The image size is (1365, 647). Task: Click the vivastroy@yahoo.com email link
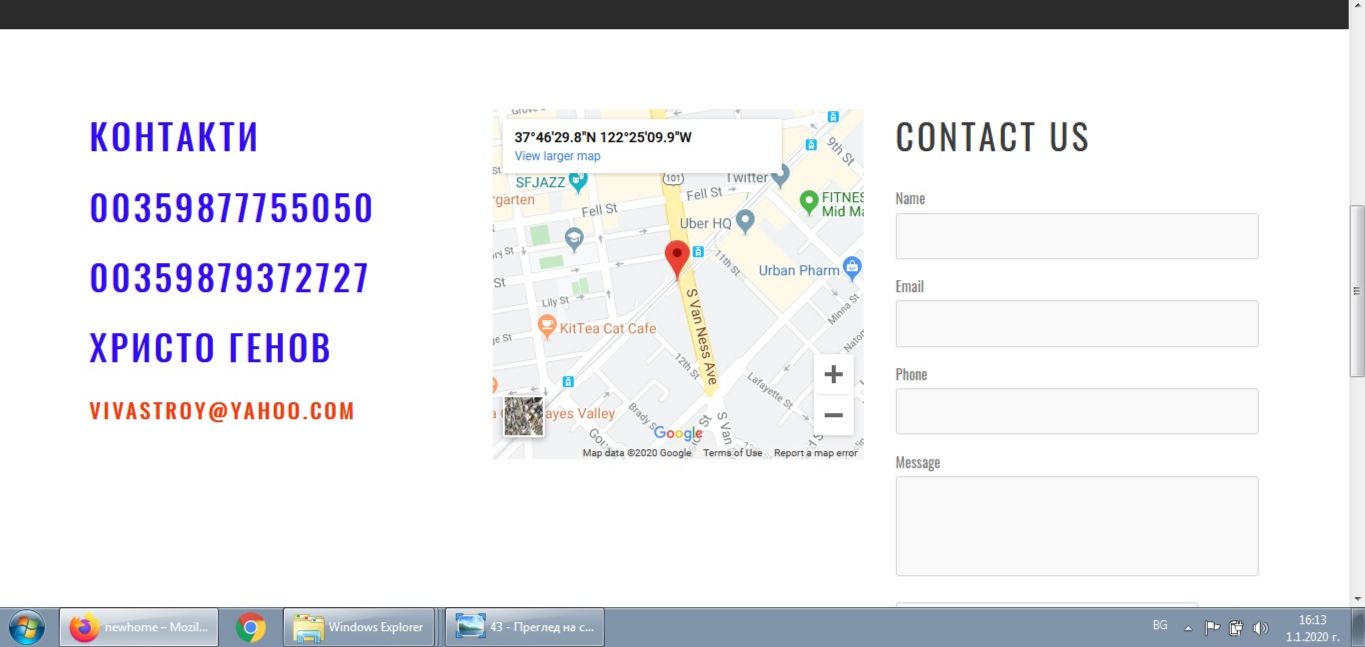coord(222,411)
